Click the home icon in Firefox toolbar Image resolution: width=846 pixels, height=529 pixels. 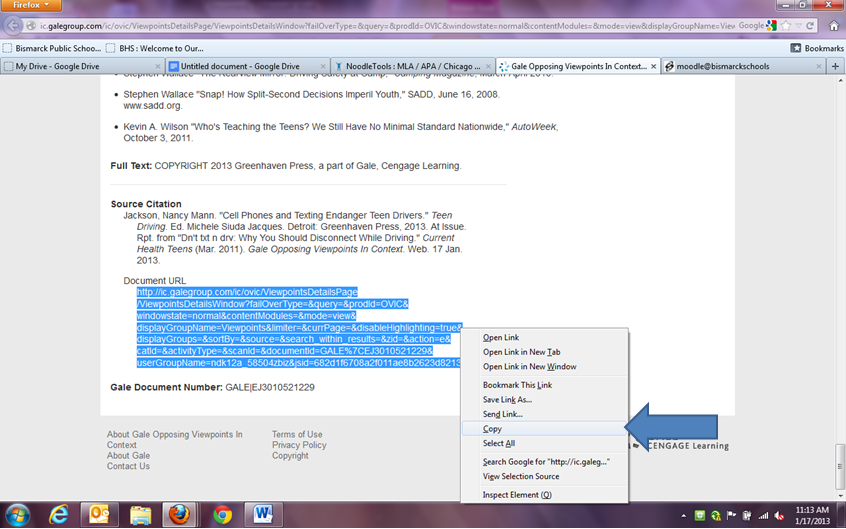(834, 25)
